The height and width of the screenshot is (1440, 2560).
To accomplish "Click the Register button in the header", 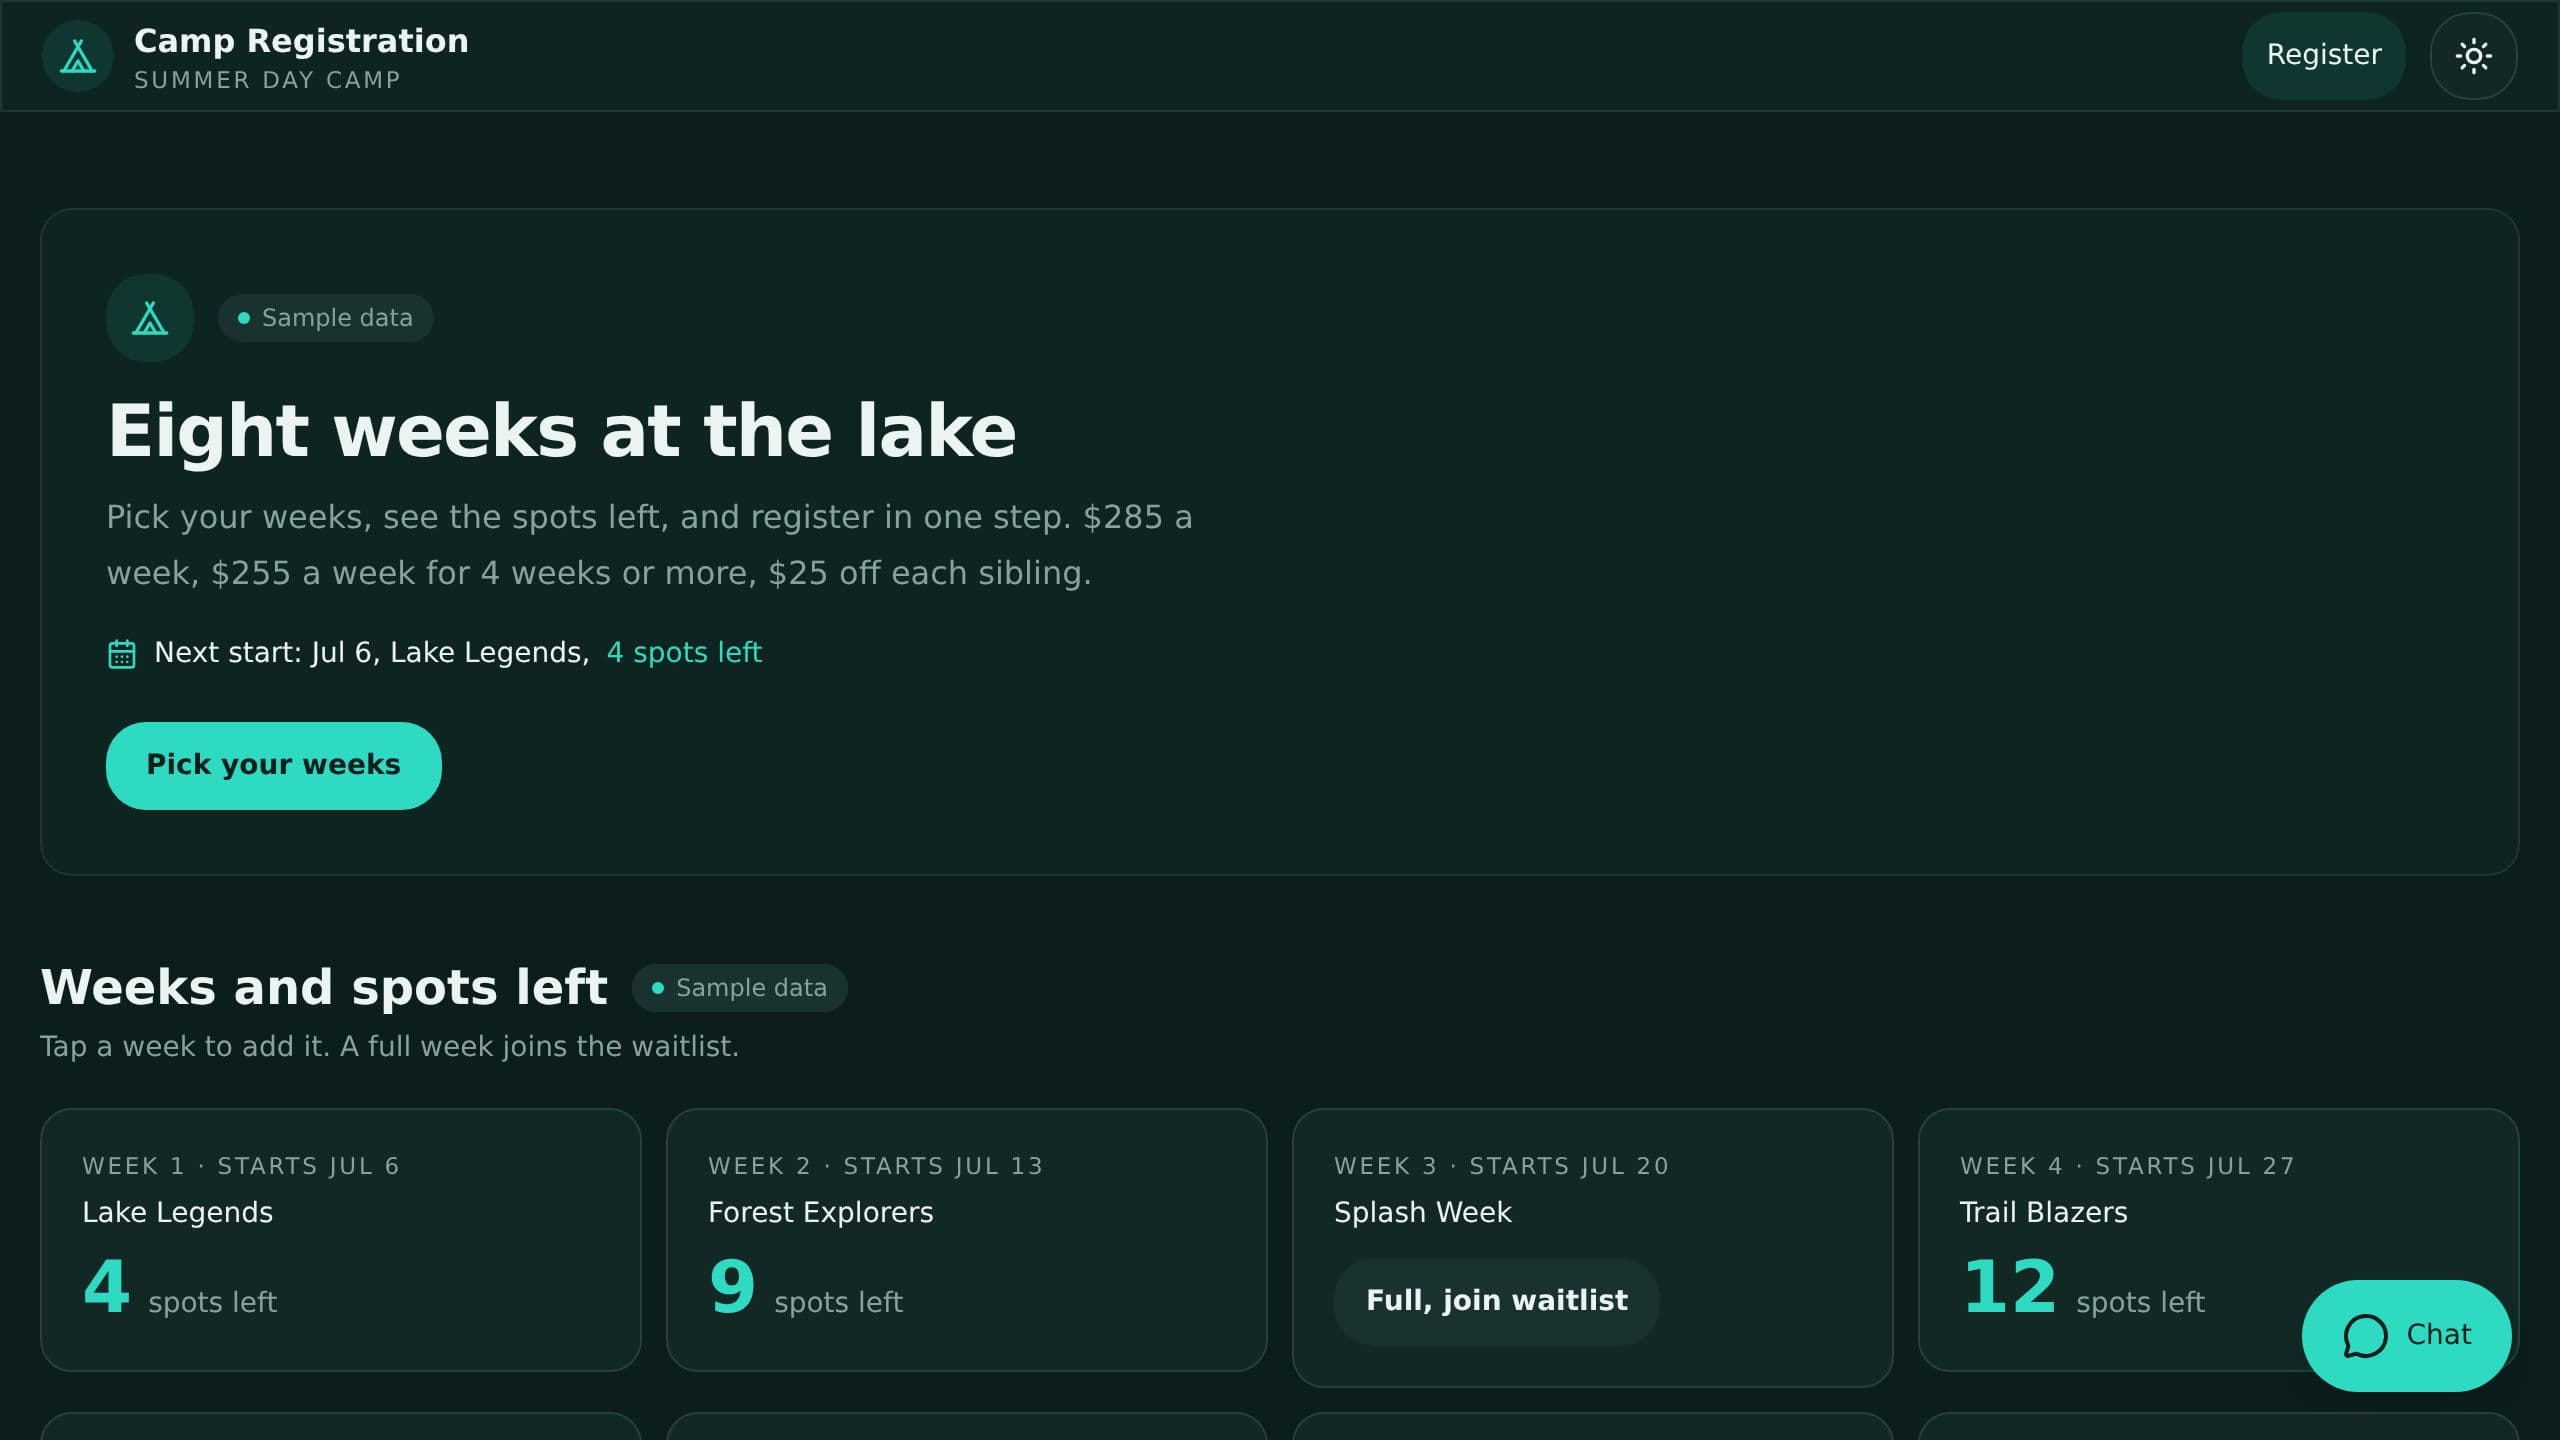I will click(x=2323, y=56).
